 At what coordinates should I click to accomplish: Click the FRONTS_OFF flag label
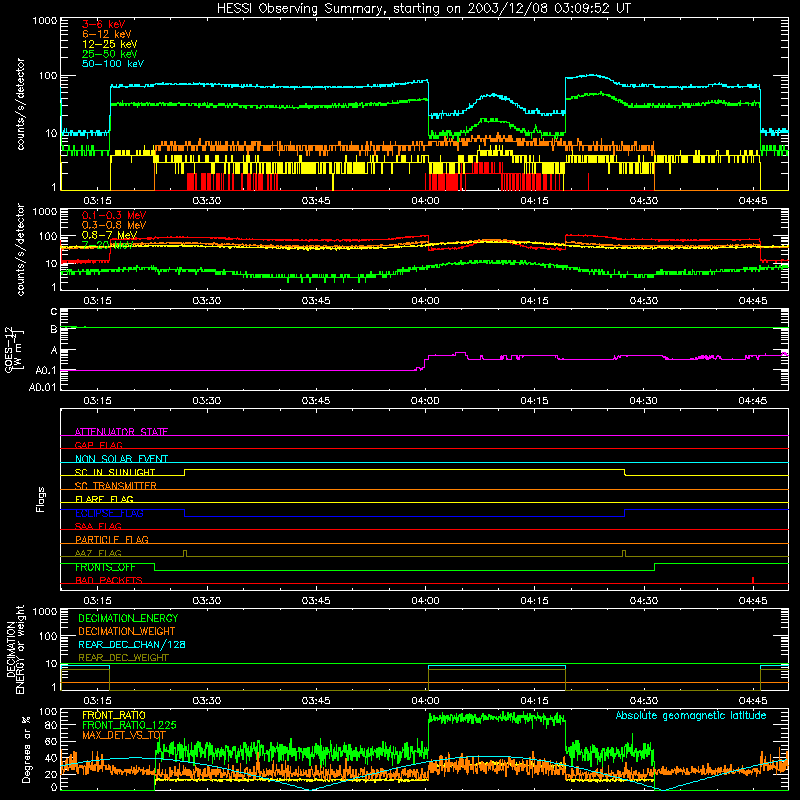[x=105, y=567]
